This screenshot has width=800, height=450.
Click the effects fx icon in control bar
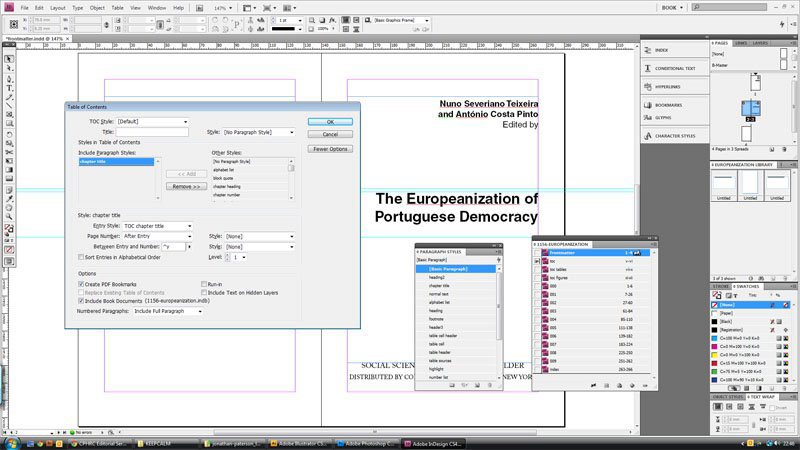point(333,20)
